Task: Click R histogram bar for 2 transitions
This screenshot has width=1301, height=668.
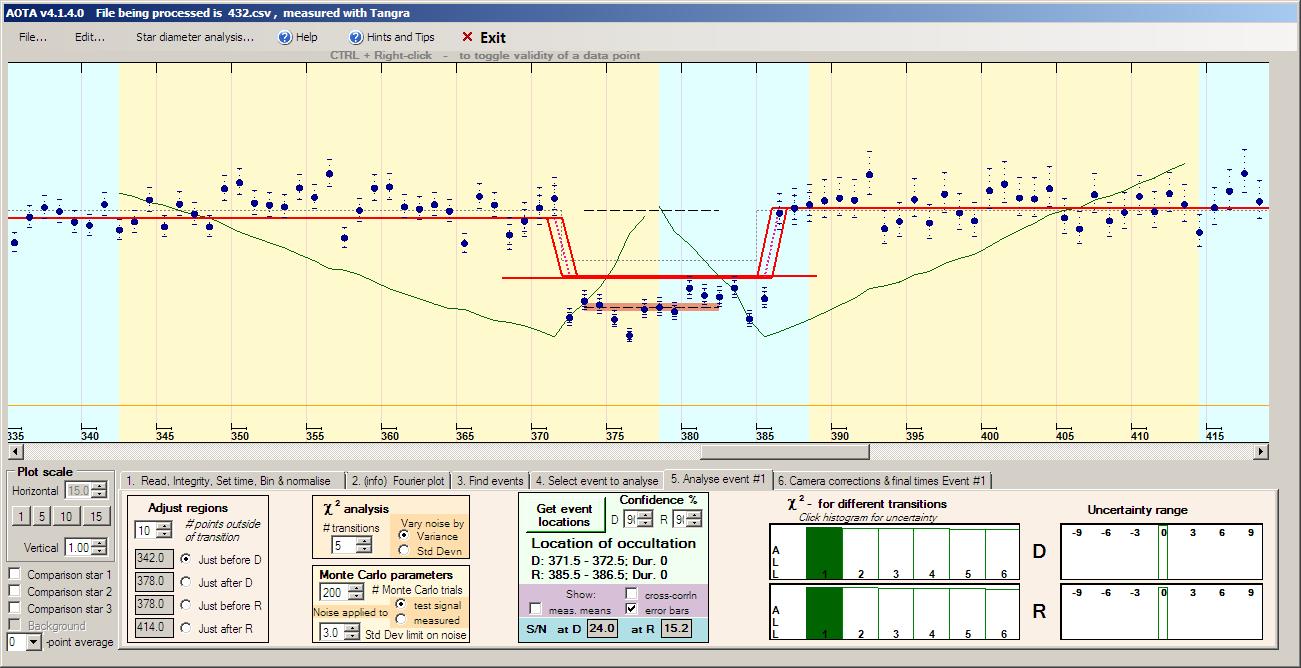Action: (x=860, y=613)
